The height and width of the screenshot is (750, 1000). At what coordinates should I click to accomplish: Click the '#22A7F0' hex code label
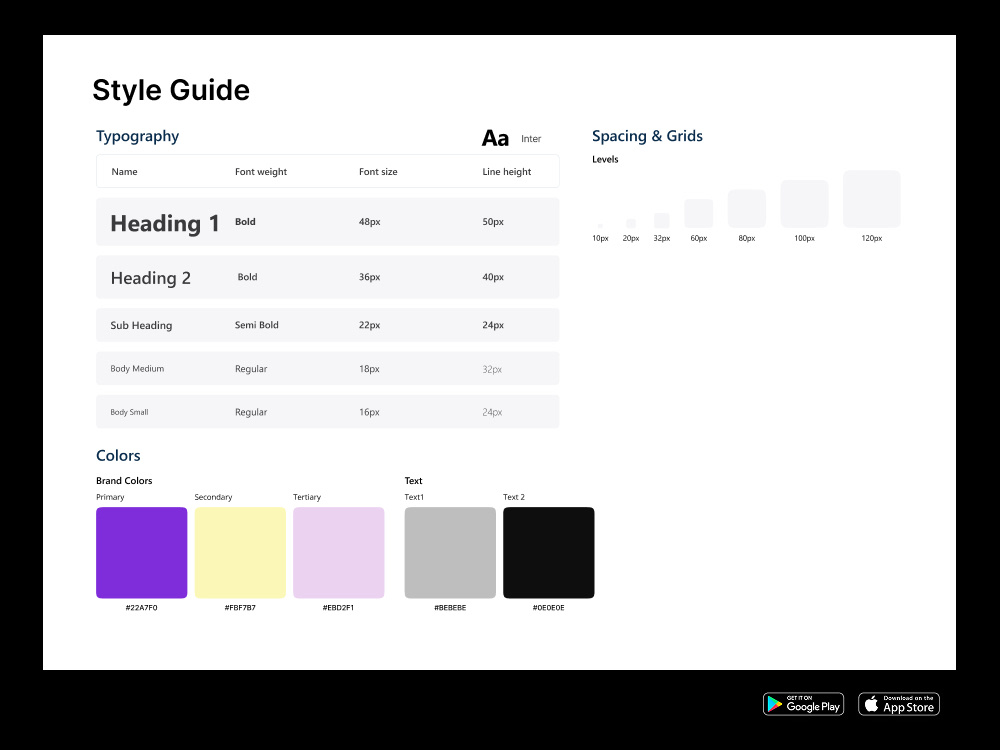click(142, 608)
